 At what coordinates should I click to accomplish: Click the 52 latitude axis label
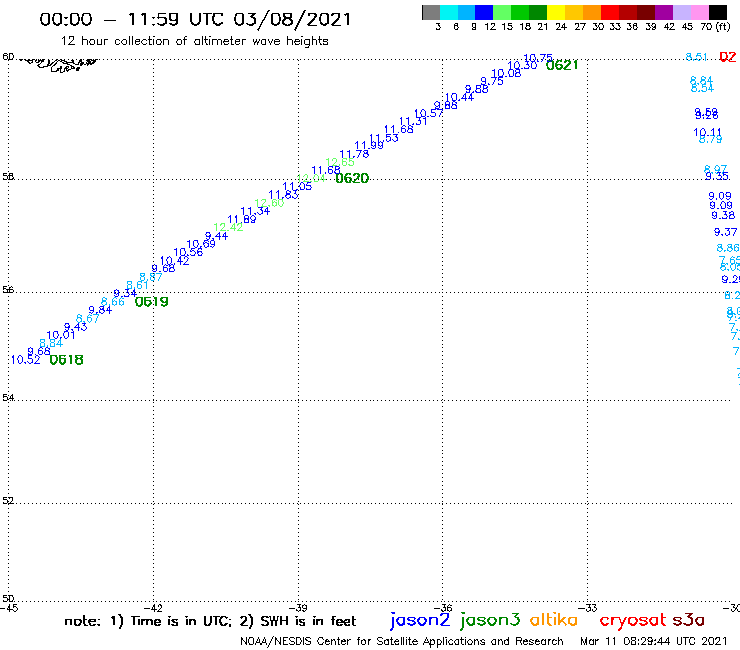coord(8,500)
